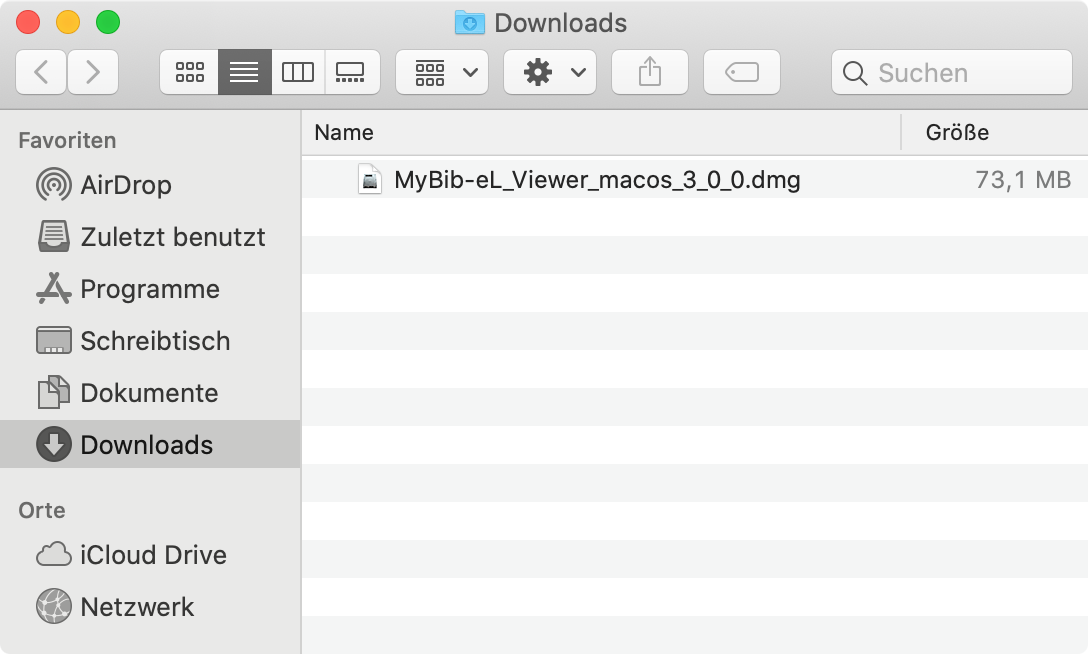Go back with the left arrow button
Image resolution: width=1088 pixels, height=654 pixels.
41,72
